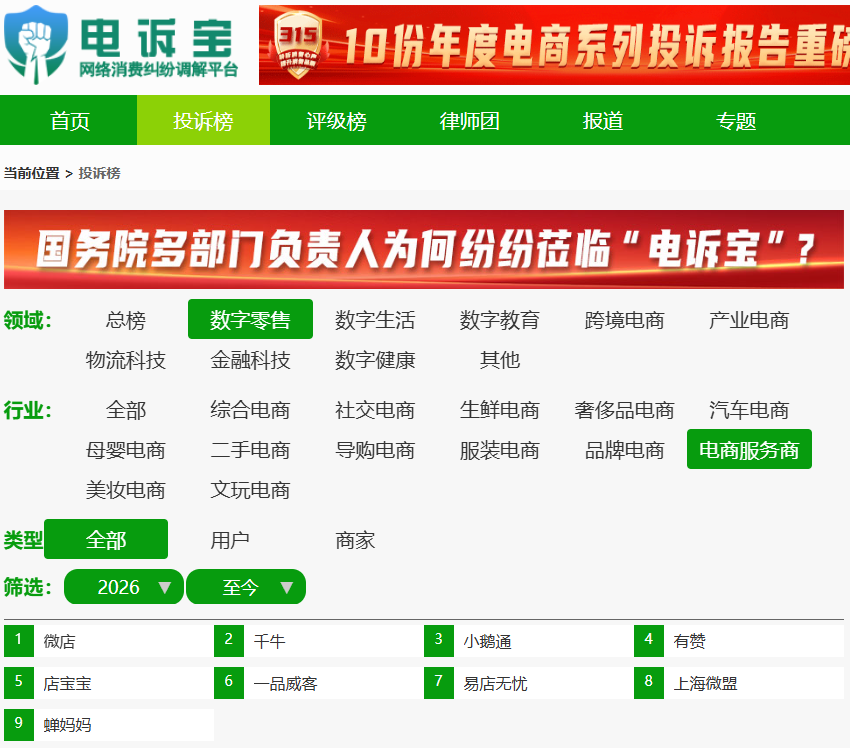Open the 专题 nav tab
The width and height of the screenshot is (850, 748).
coord(736,120)
